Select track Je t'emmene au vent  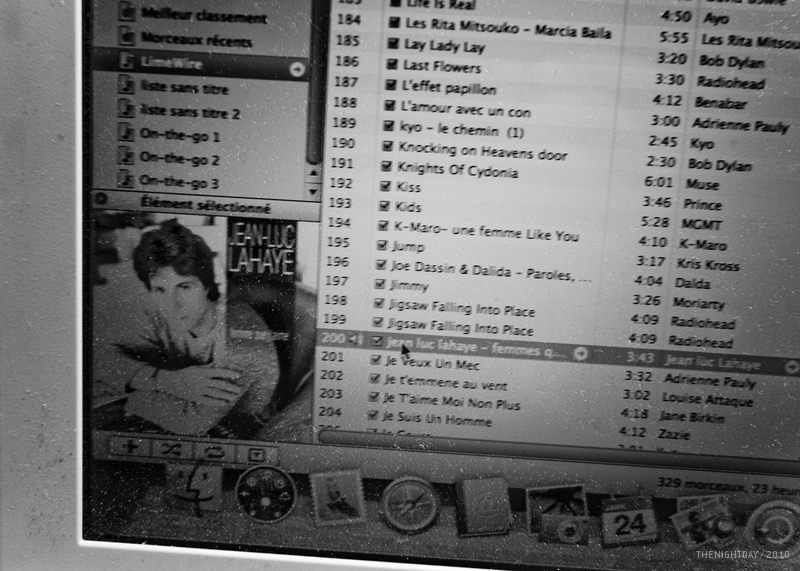(445, 383)
